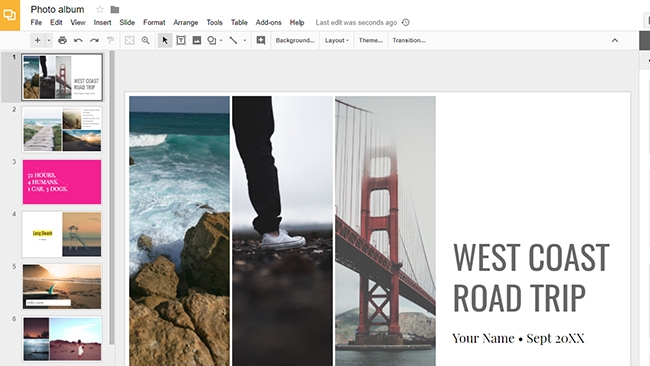Open the Google Slides home icon
Screen dimensions: 650x366
10,15
